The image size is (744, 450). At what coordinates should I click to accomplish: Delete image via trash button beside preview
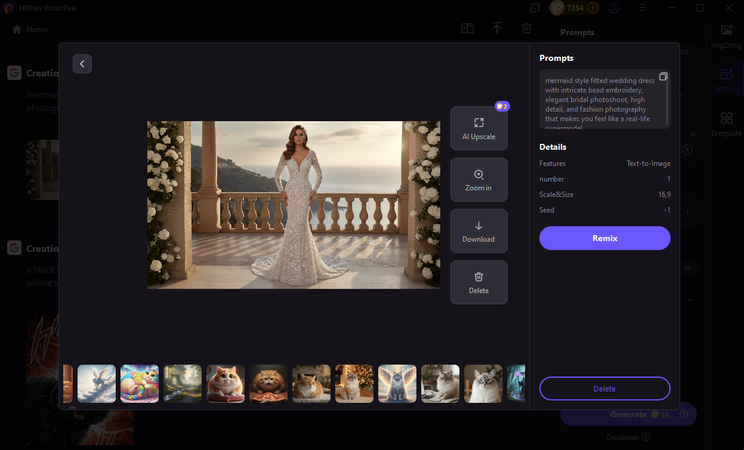click(x=479, y=282)
